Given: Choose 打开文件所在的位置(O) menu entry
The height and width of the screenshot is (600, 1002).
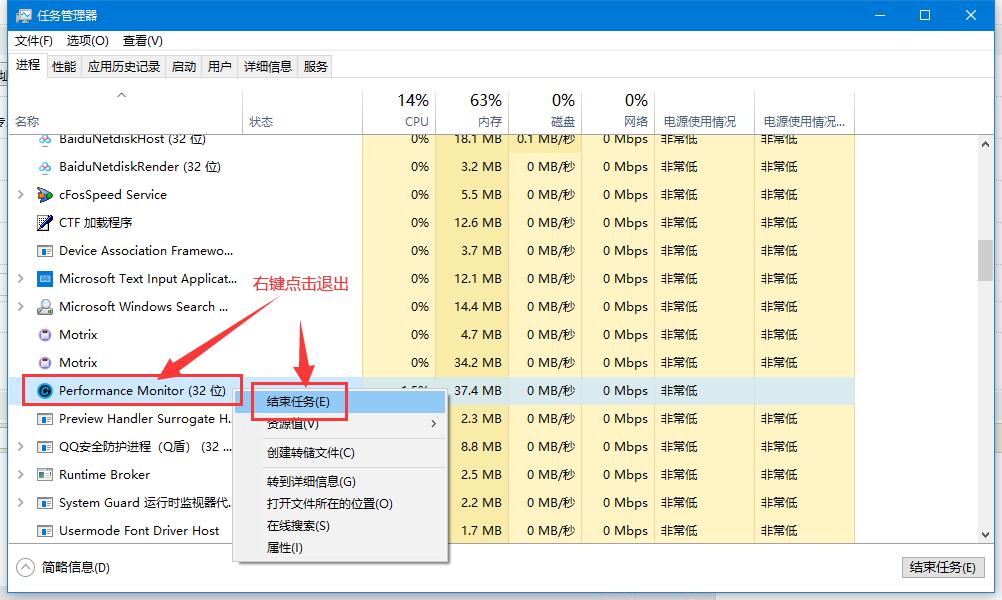Looking at the screenshot, I should tap(341, 504).
